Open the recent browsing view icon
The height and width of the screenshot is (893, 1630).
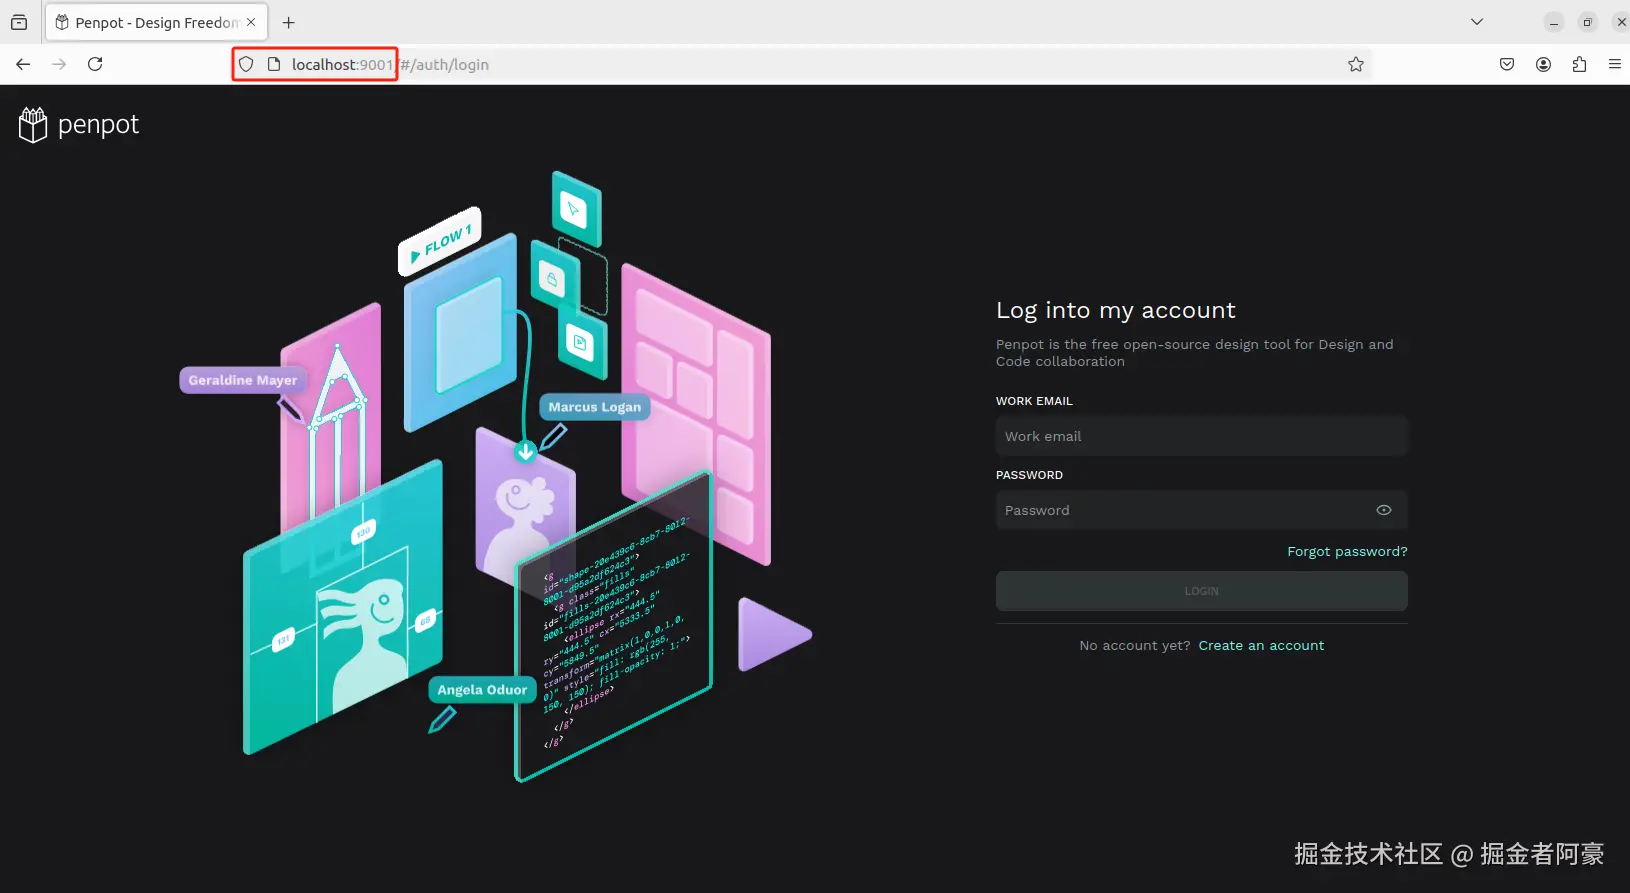tap(19, 22)
